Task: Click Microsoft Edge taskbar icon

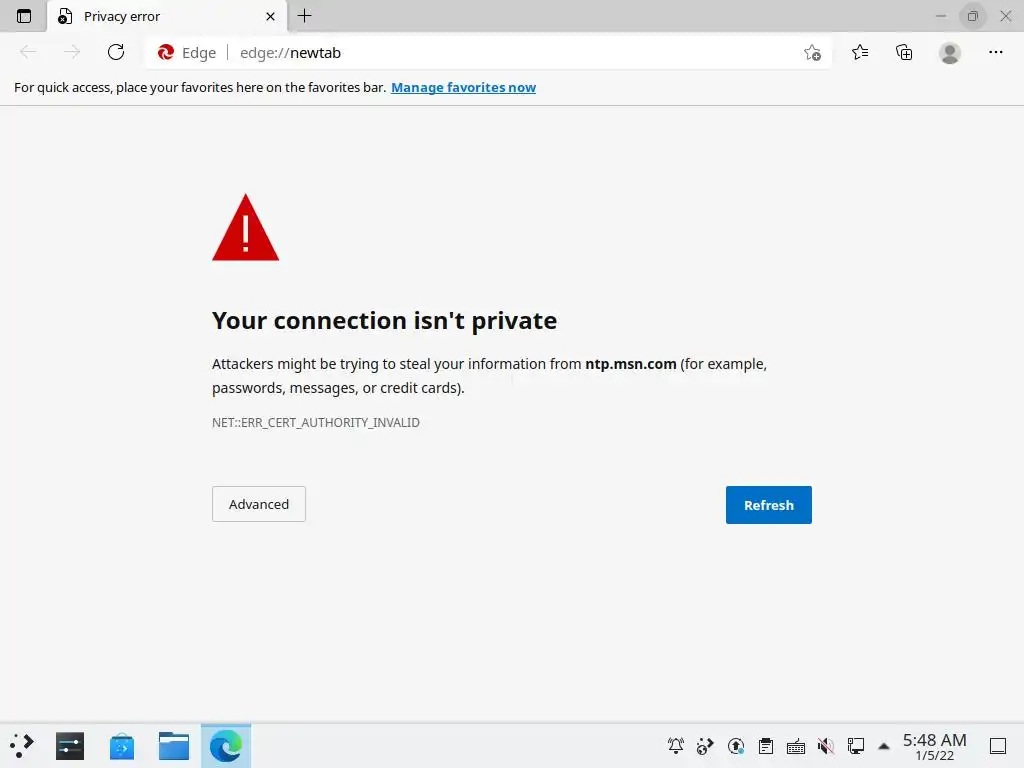Action: click(x=226, y=746)
